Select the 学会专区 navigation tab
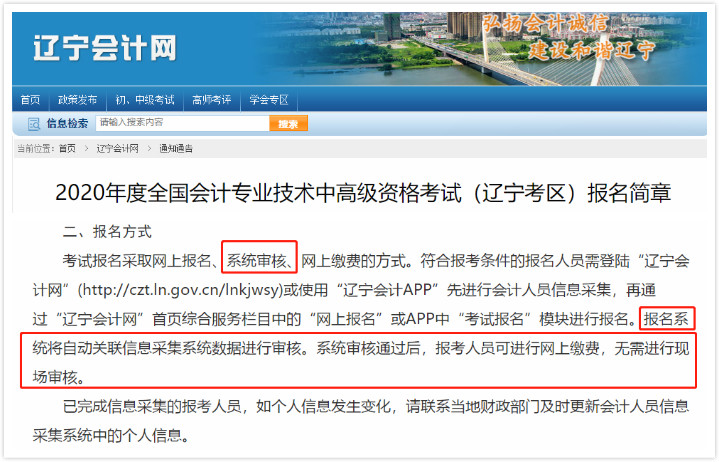 pos(268,100)
